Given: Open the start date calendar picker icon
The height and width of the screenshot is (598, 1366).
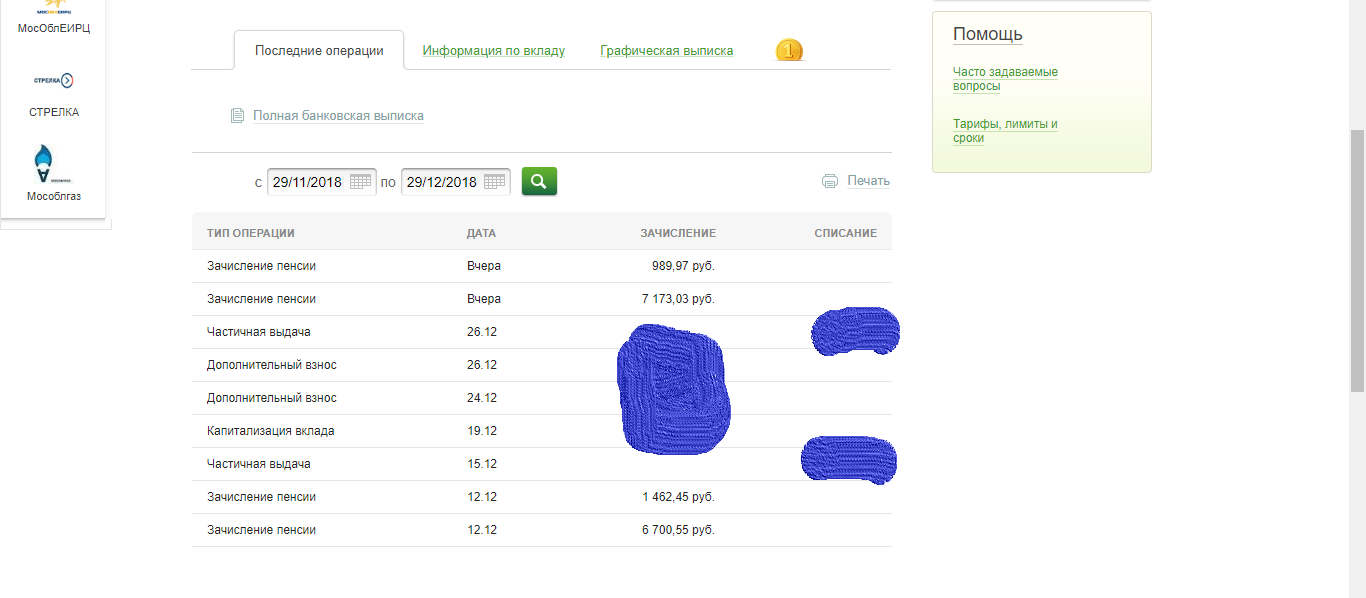Looking at the screenshot, I should (360, 182).
